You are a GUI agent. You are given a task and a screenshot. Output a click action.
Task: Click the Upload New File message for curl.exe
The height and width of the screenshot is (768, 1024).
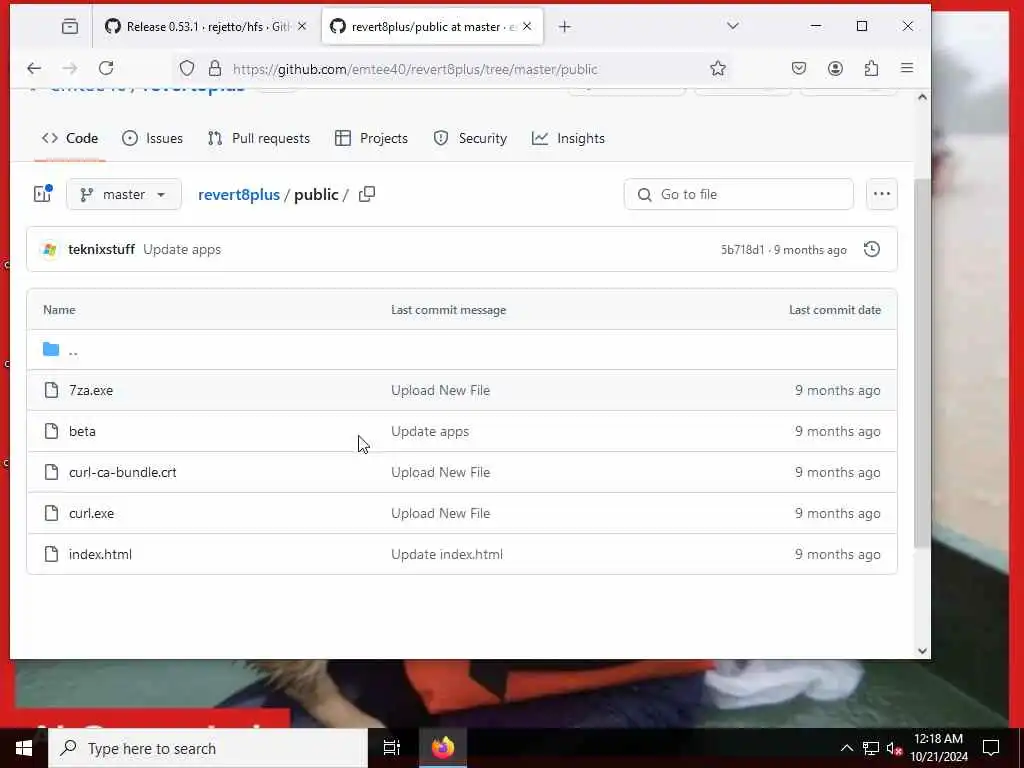coord(441,514)
